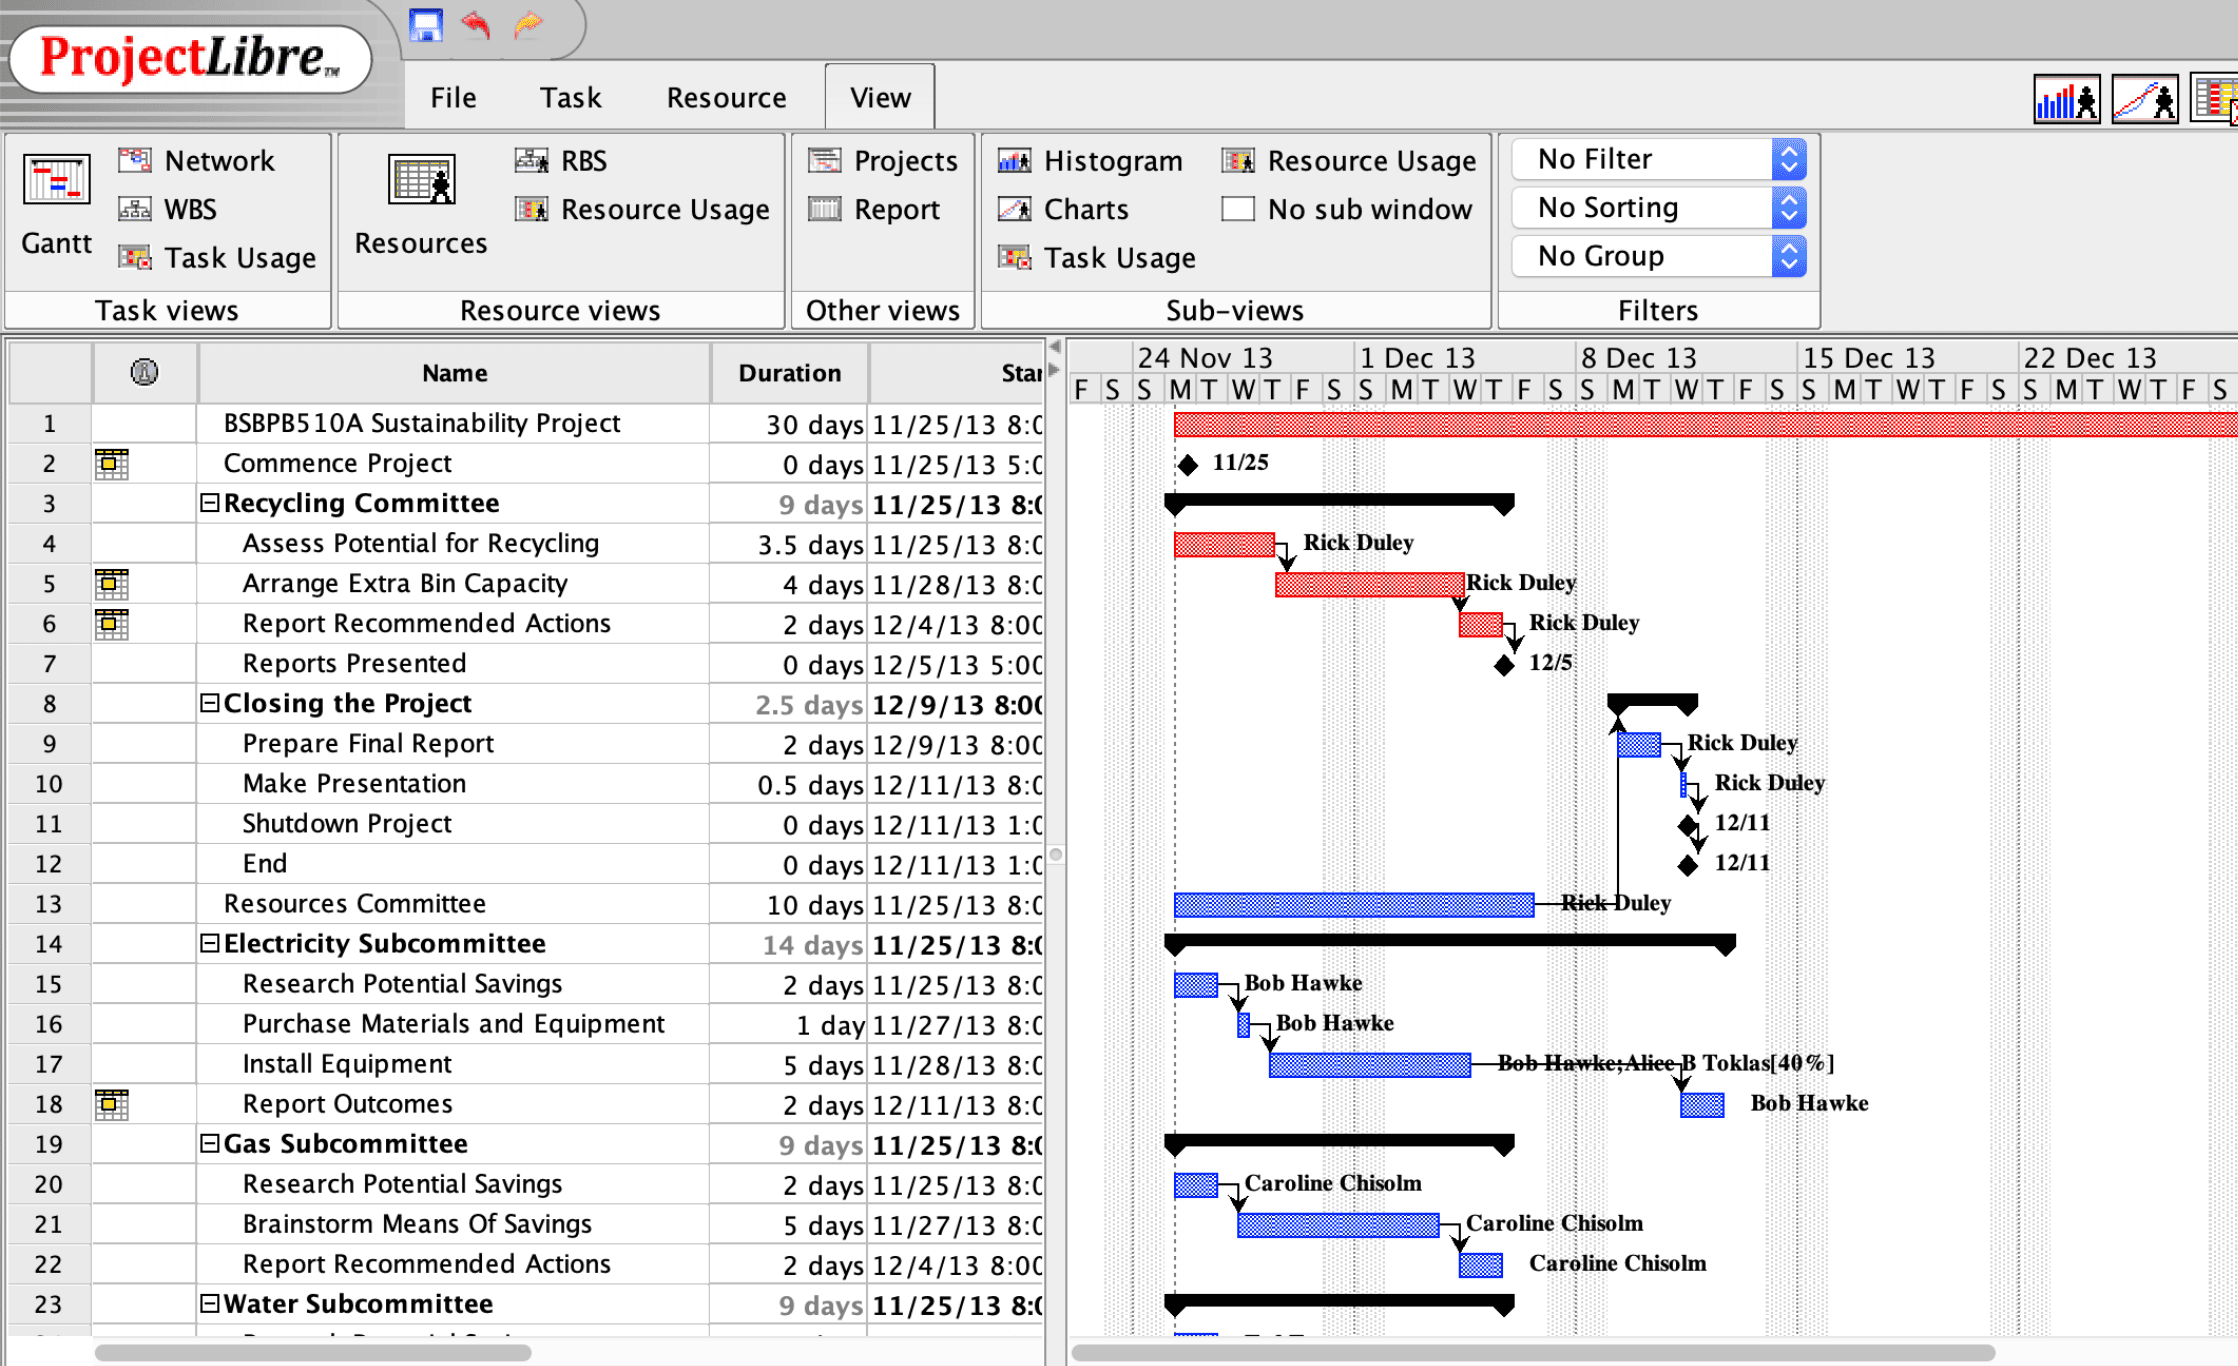2238x1366 pixels.
Task: Click the Redo arrow icon
Action: coord(527,24)
